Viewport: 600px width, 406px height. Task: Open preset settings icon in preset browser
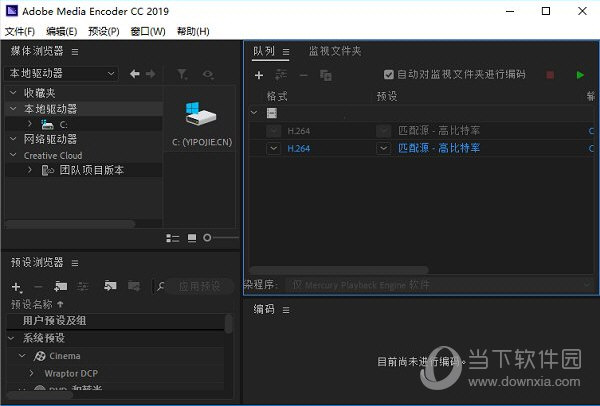point(83,286)
